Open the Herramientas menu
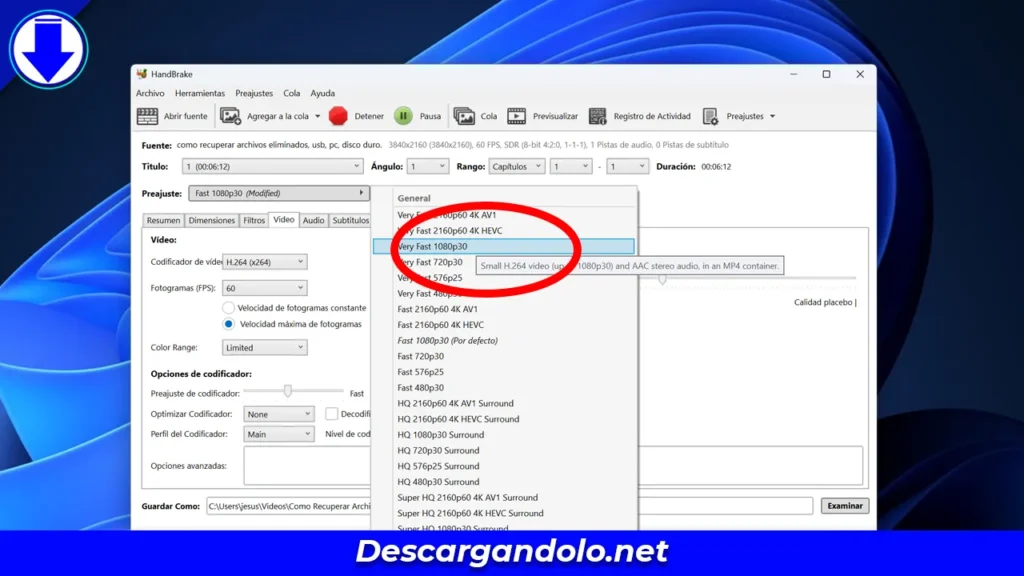1024x576 pixels. click(x=200, y=92)
